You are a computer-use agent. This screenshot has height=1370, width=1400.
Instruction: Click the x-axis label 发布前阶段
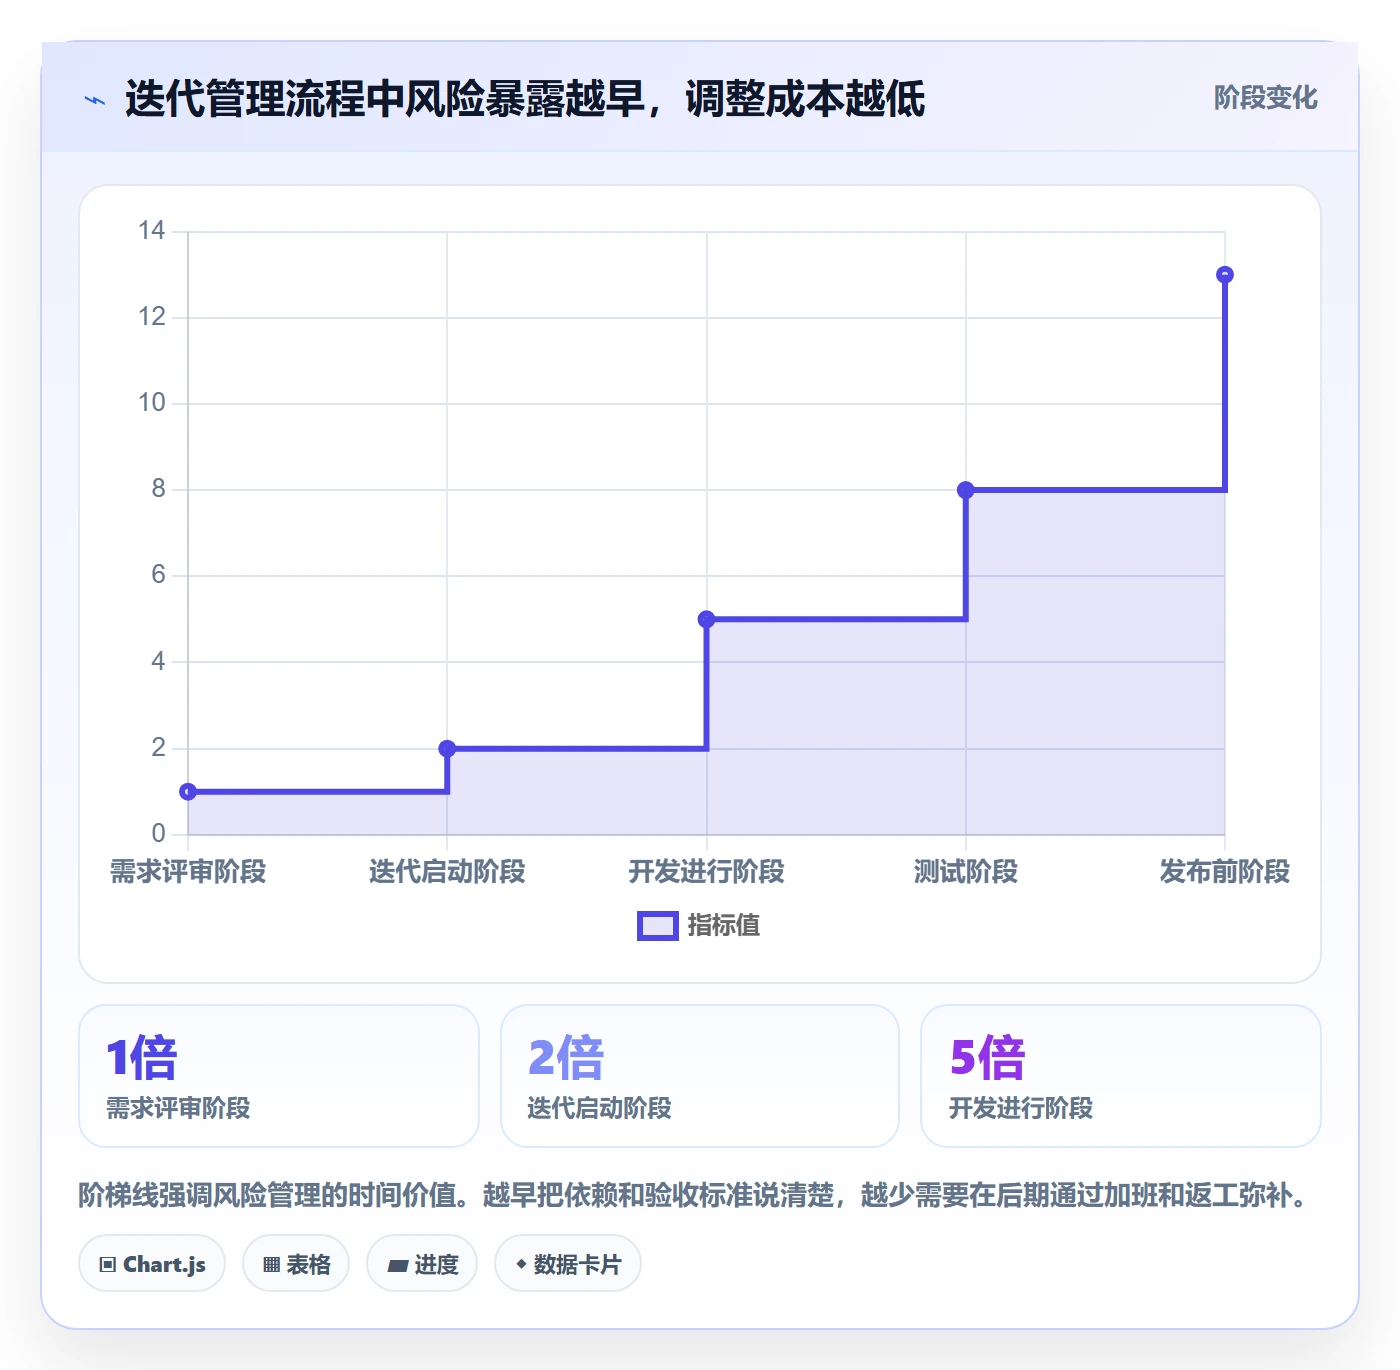click(x=1225, y=872)
